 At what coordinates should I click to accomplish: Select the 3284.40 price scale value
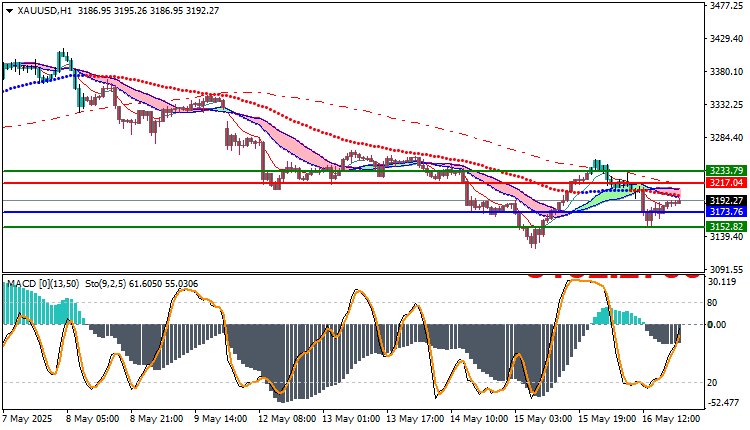tap(727, 138)
